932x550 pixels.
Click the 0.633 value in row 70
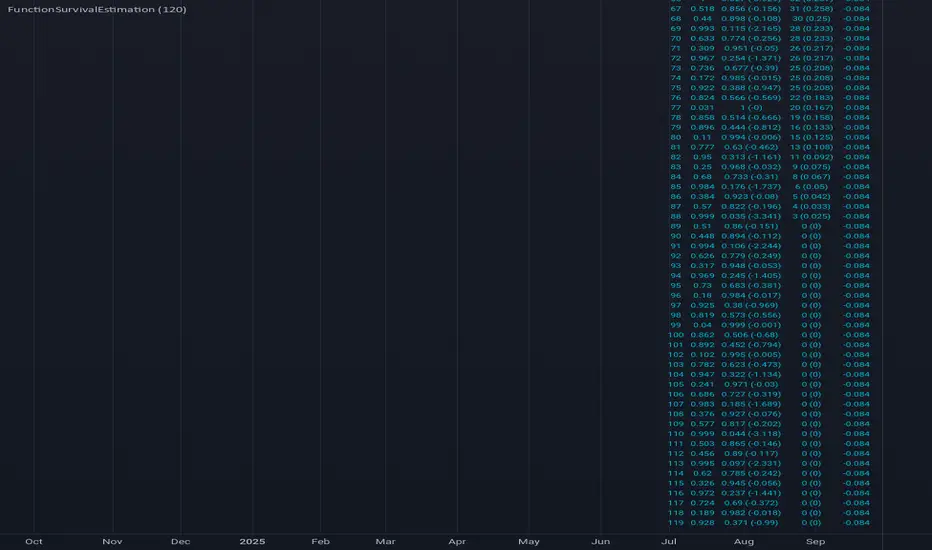(703, 39)
